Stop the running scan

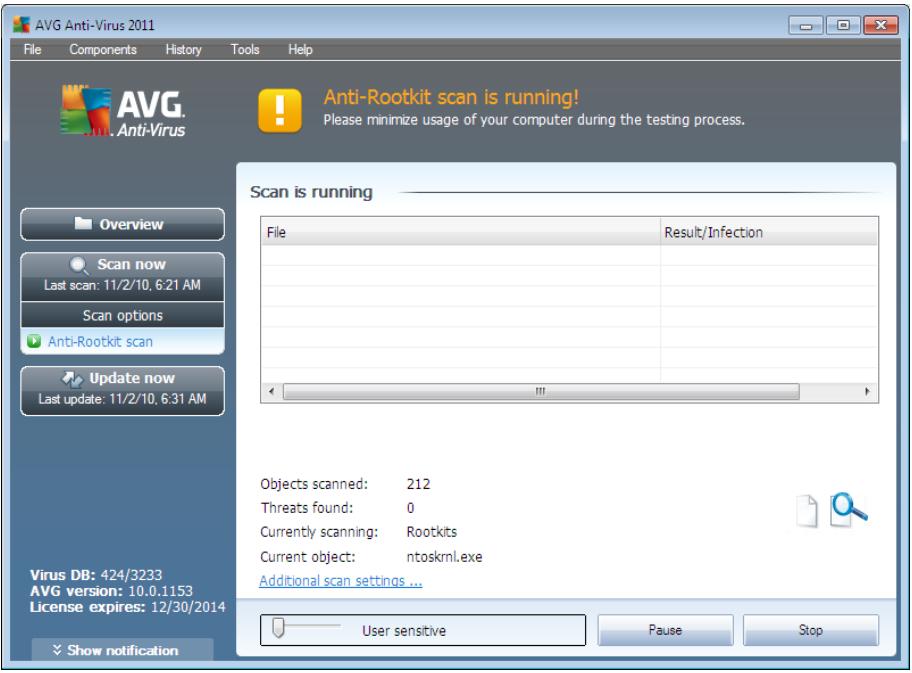pyautogui.click(x=810, y=630)
